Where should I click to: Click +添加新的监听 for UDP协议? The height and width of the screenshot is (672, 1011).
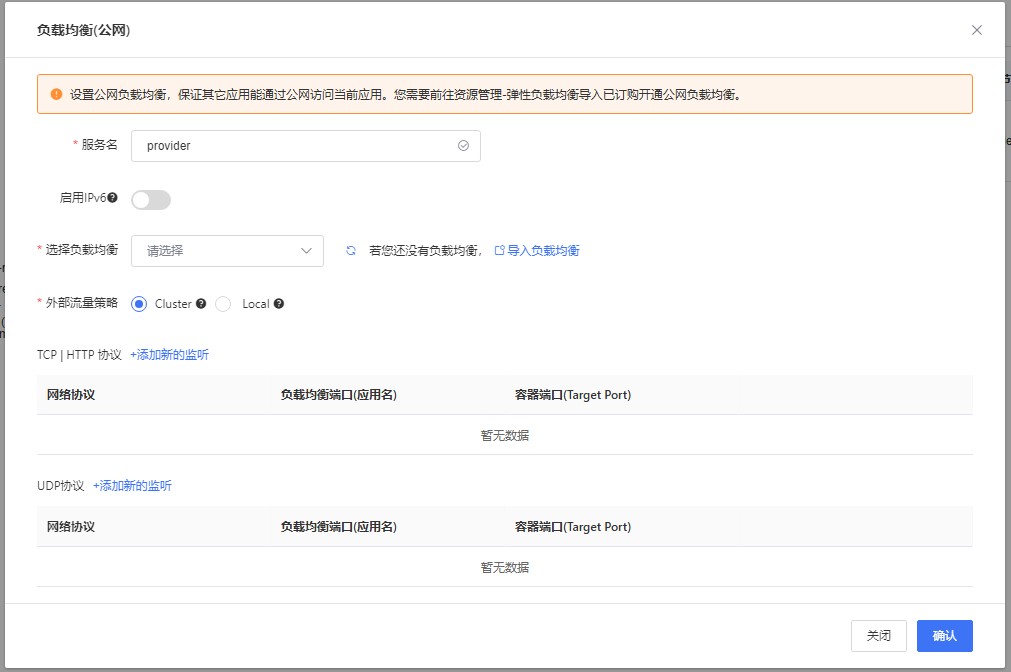(132, 486)
